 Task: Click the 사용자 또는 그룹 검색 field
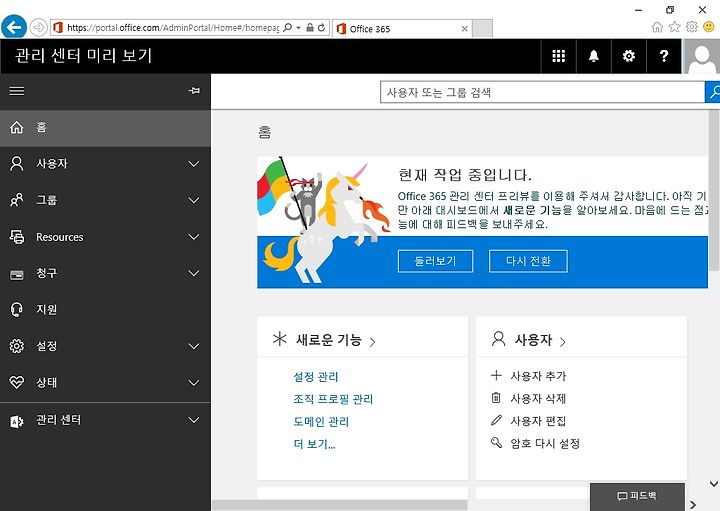click(x=542, y=92)
